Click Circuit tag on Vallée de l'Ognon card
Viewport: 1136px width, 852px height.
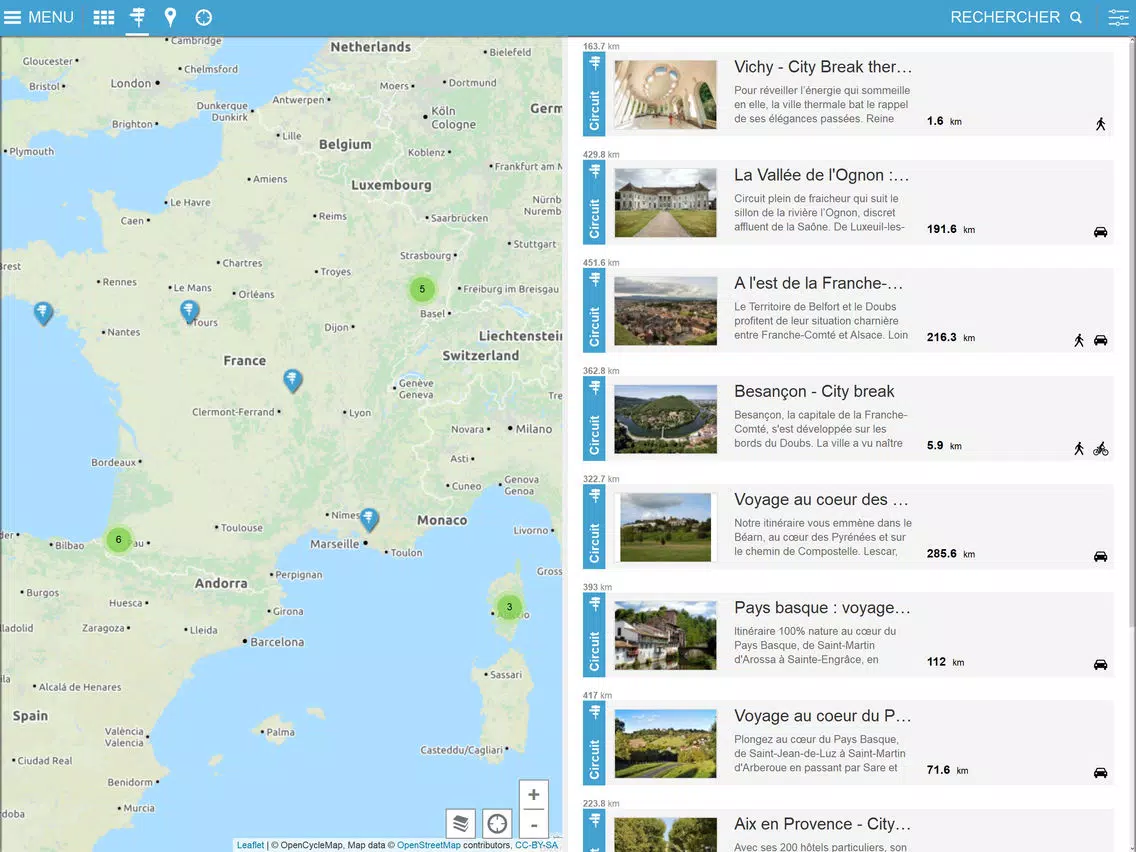(594, 202)
